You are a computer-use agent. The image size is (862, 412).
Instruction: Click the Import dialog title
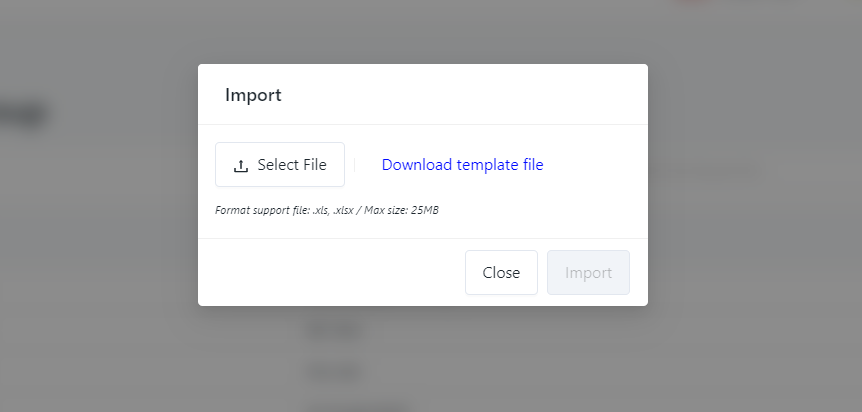click(x=253, y=96)
